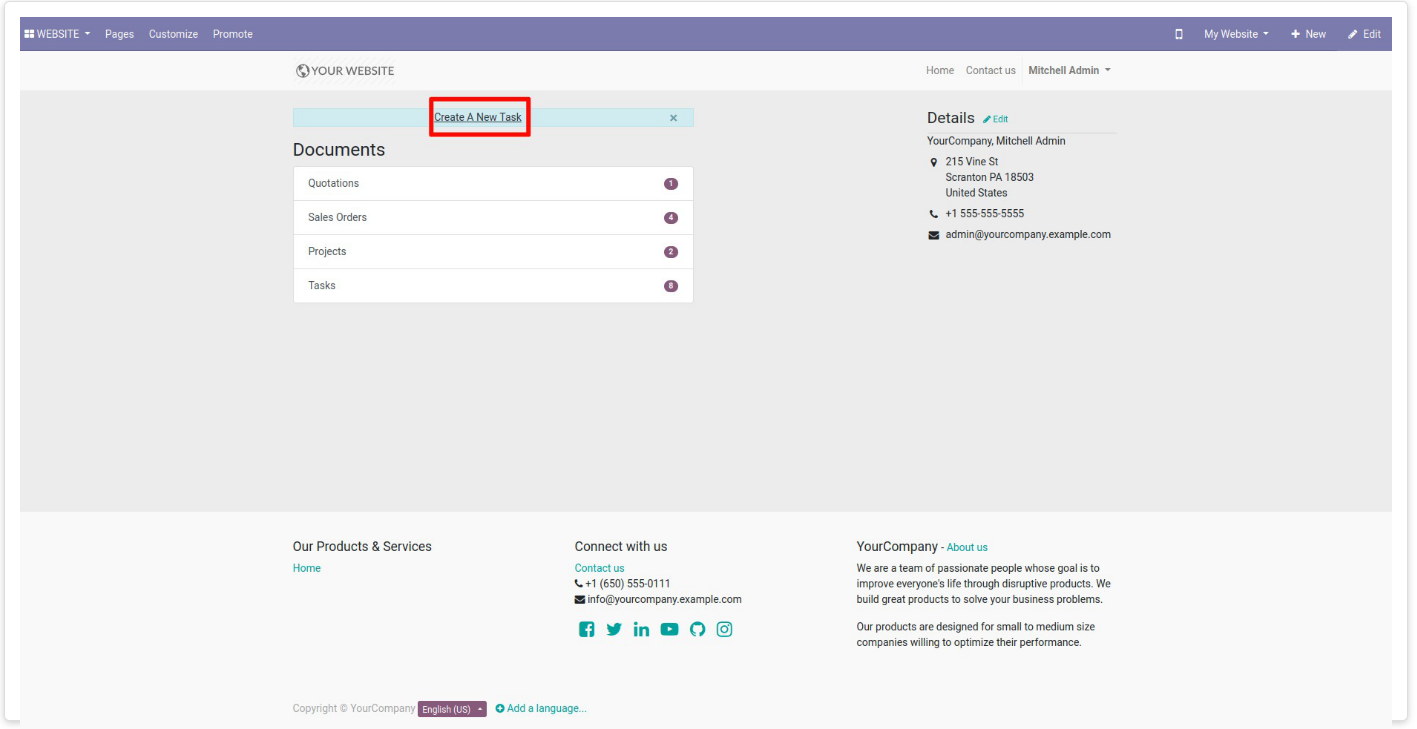
Task: Open the Promote menu
Action: coord(233,34)
